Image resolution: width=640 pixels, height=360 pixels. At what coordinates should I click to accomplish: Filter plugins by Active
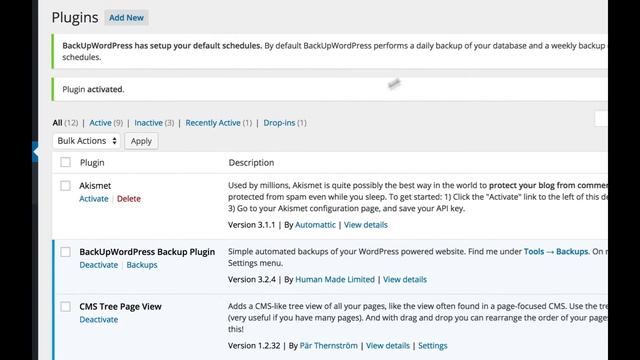pos(100,123)
